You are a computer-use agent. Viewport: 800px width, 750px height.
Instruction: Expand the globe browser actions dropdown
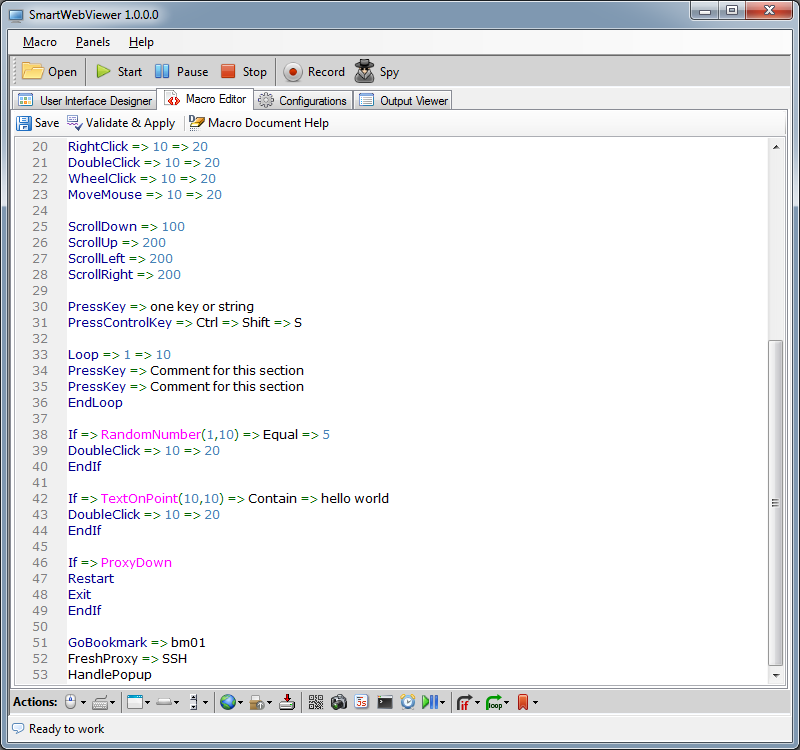click(240, 702)
